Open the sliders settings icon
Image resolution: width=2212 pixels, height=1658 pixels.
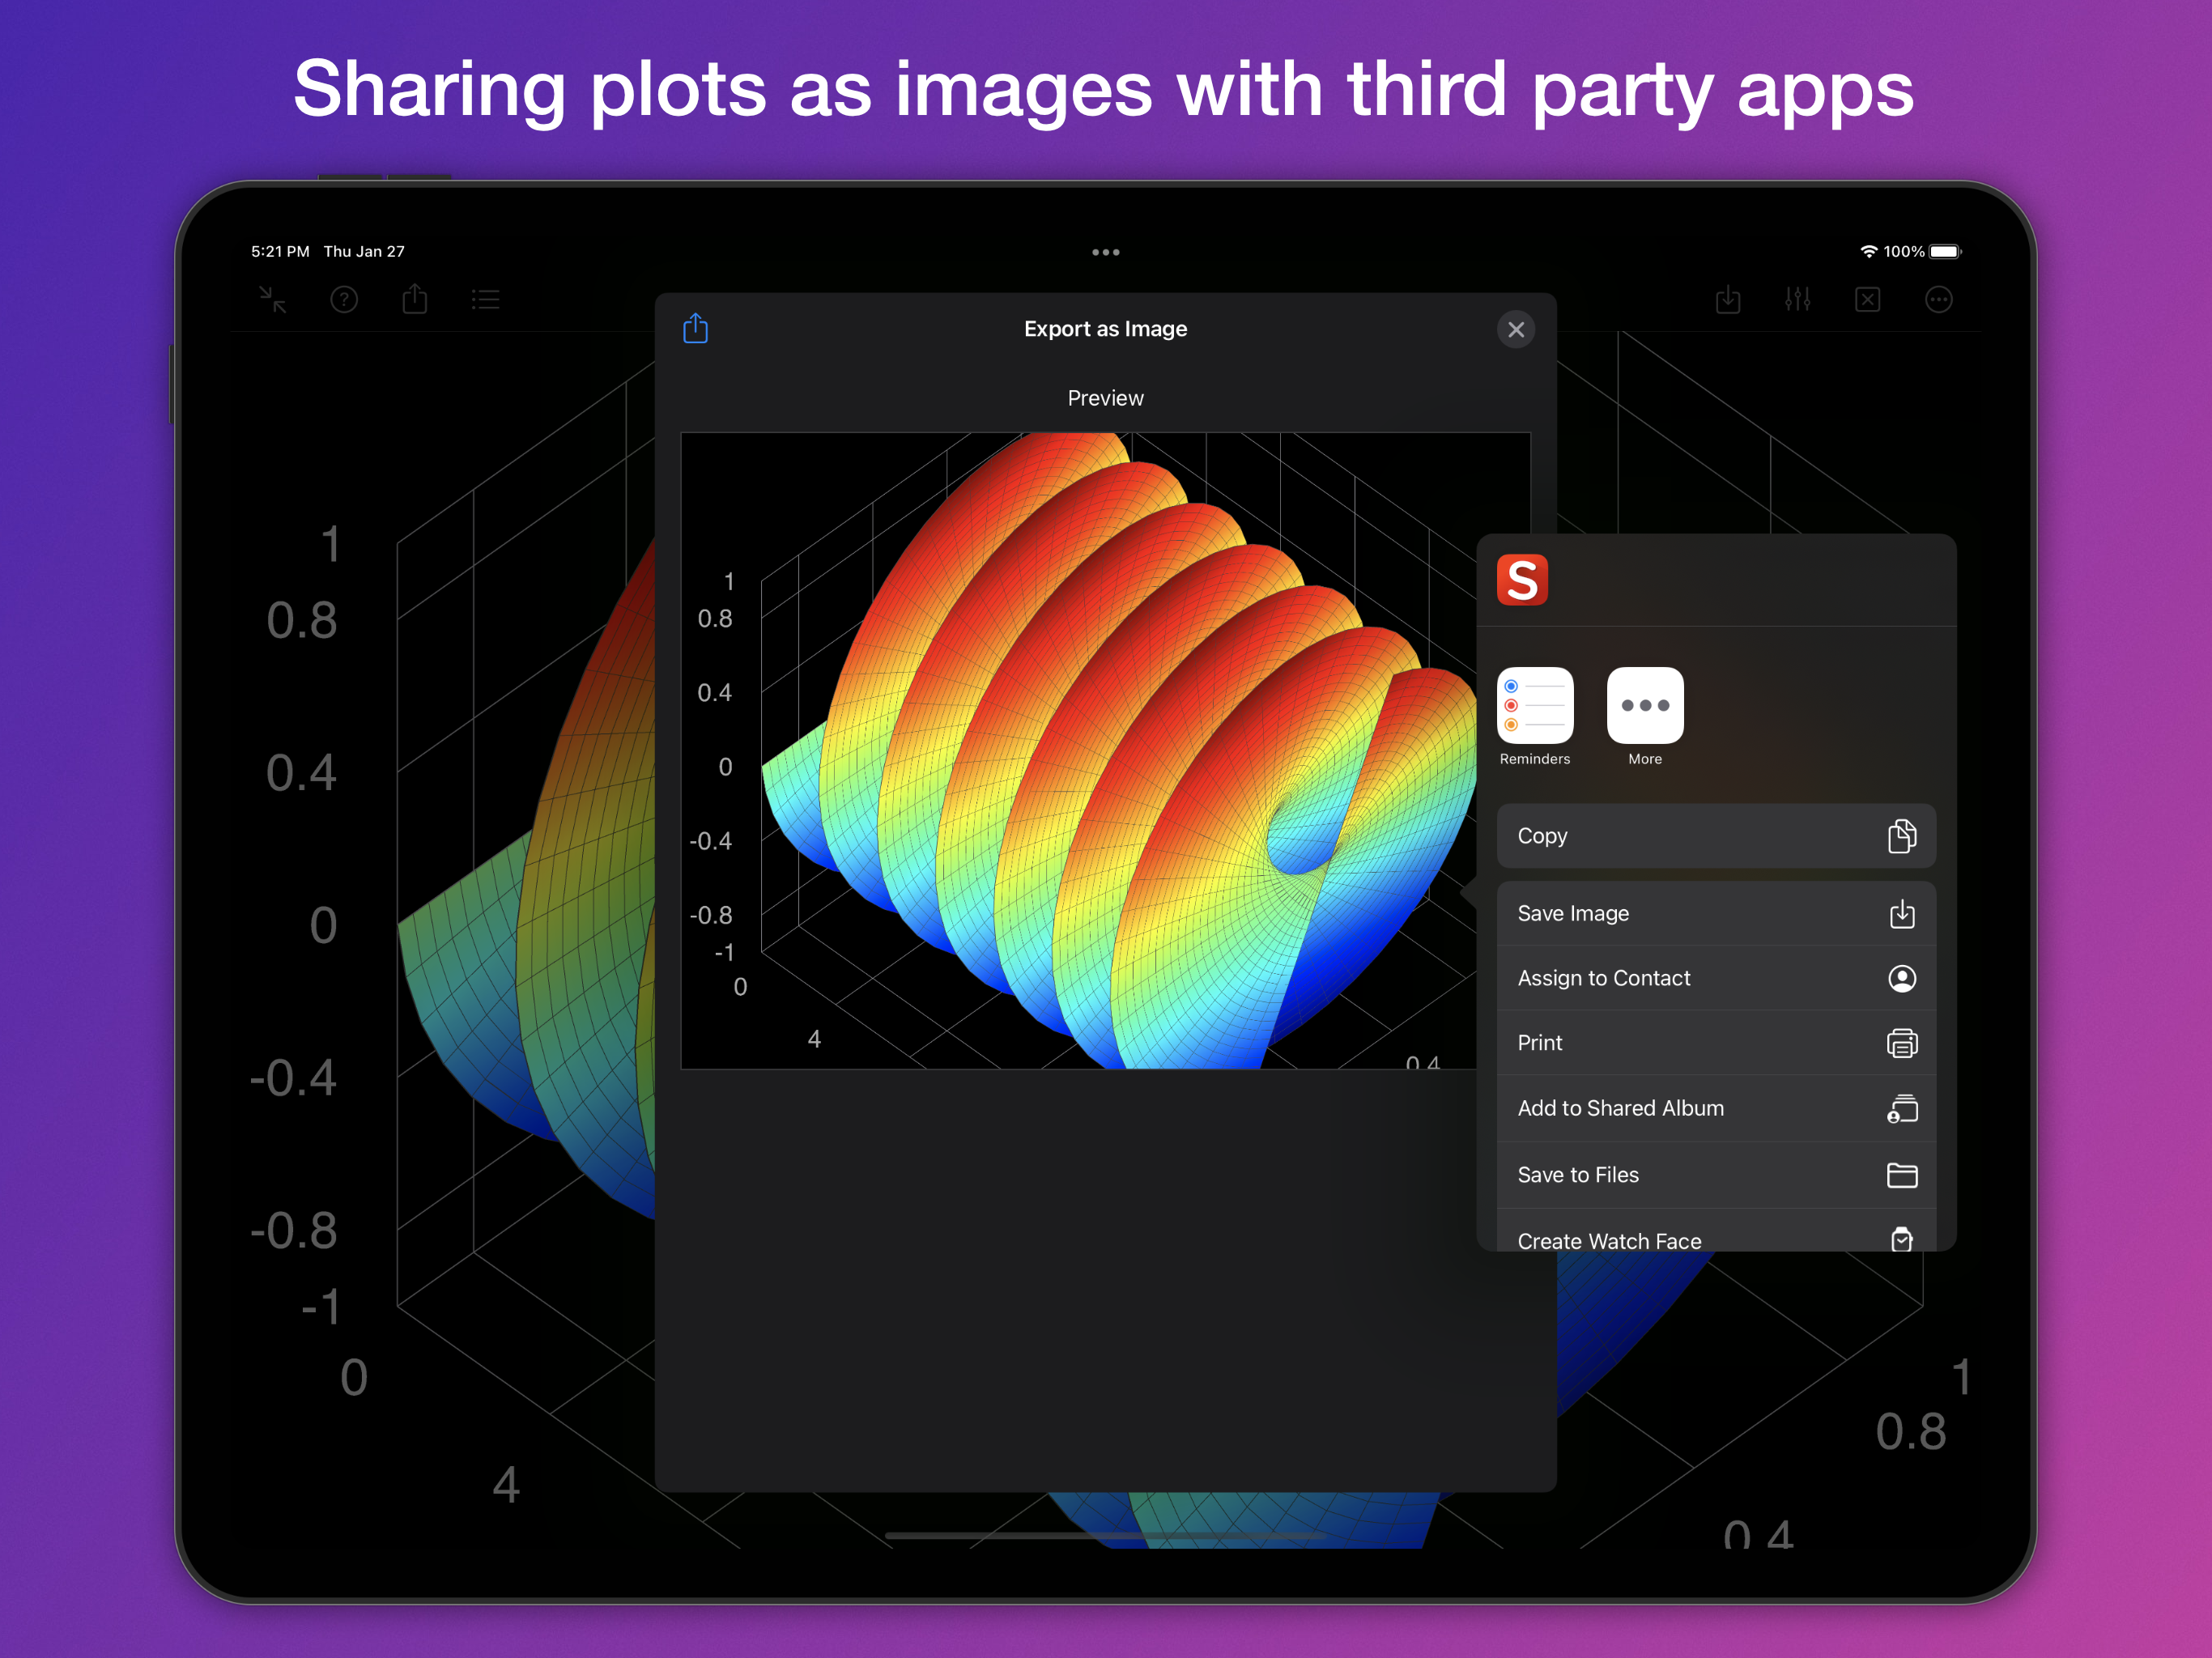coord(1797,299)
